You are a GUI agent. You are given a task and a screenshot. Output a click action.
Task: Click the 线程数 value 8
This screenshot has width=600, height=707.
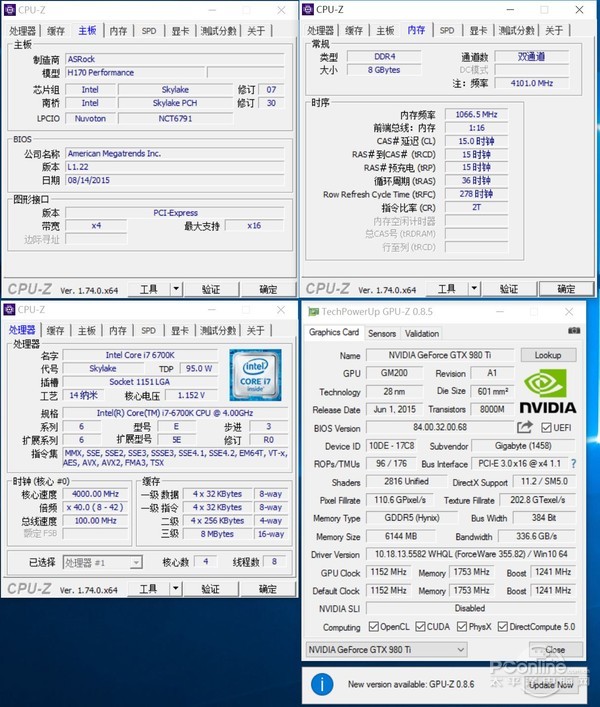click(274, 561)
